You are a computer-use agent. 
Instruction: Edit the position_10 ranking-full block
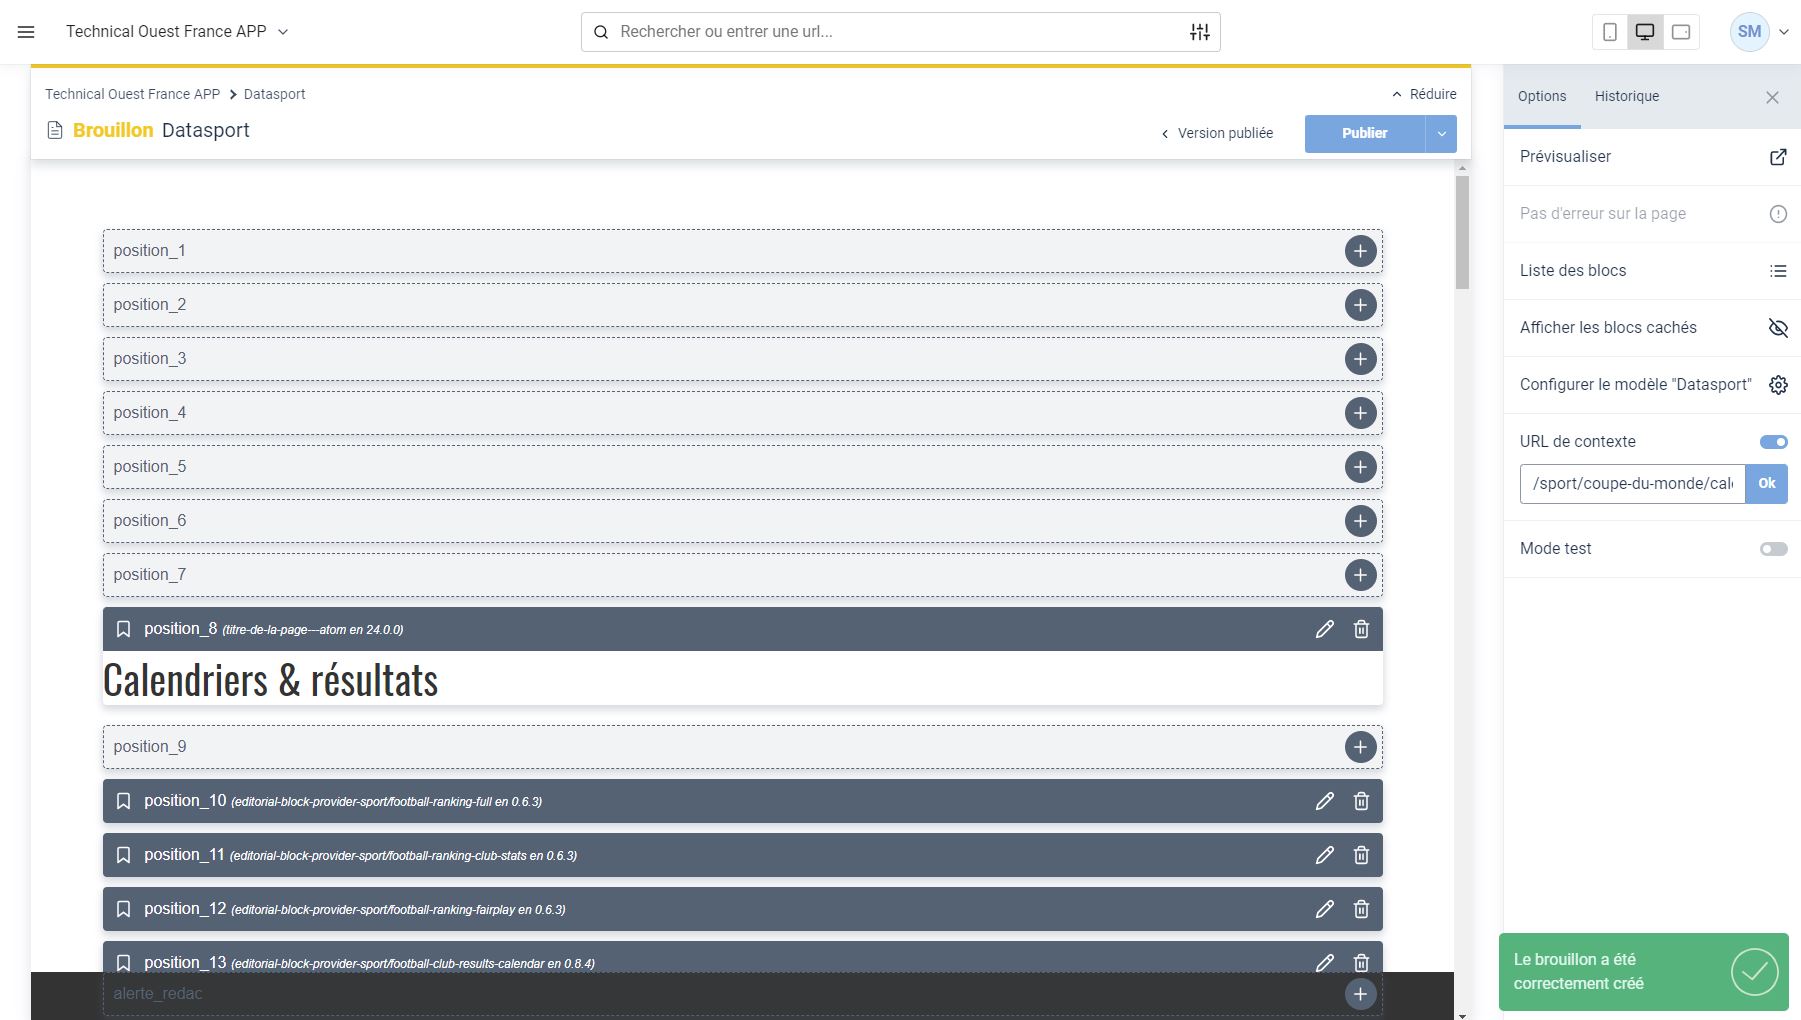tap(1324, 801)
